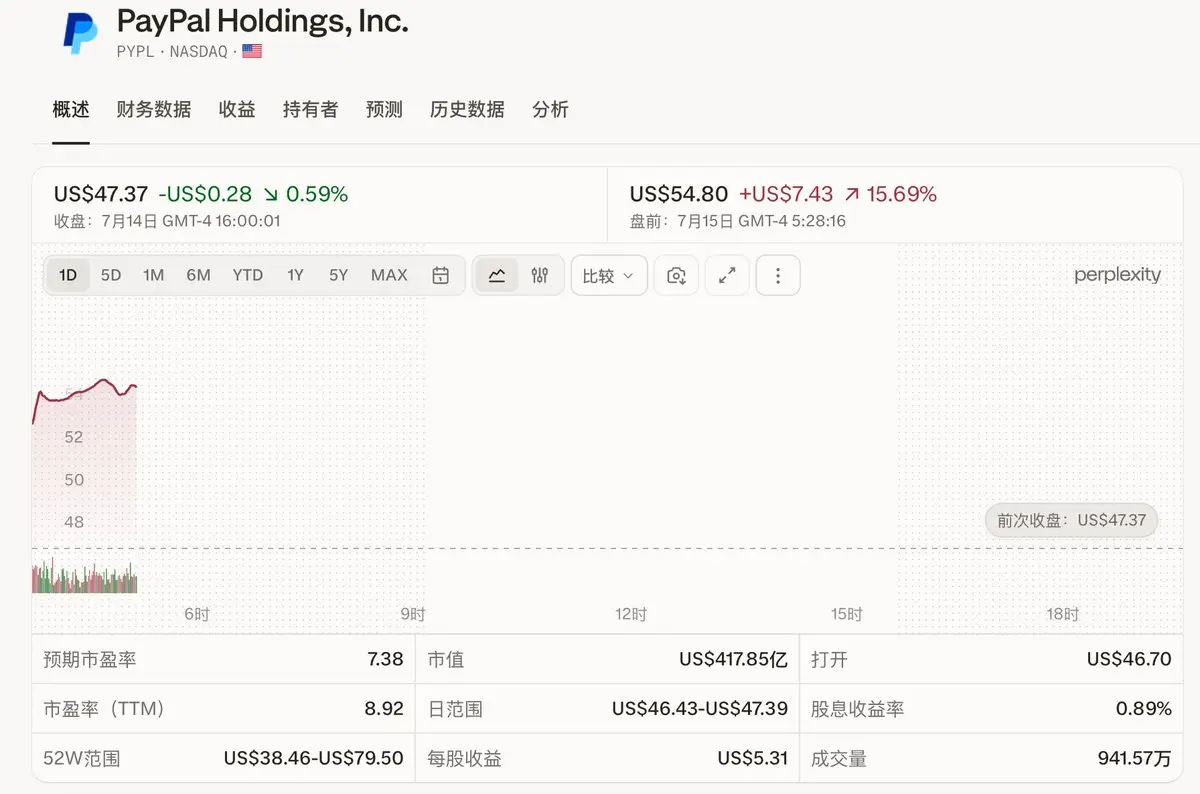Viewport: 1200px width, 794px height.
Task: Select the MAX time range
Action: [389, 275]
